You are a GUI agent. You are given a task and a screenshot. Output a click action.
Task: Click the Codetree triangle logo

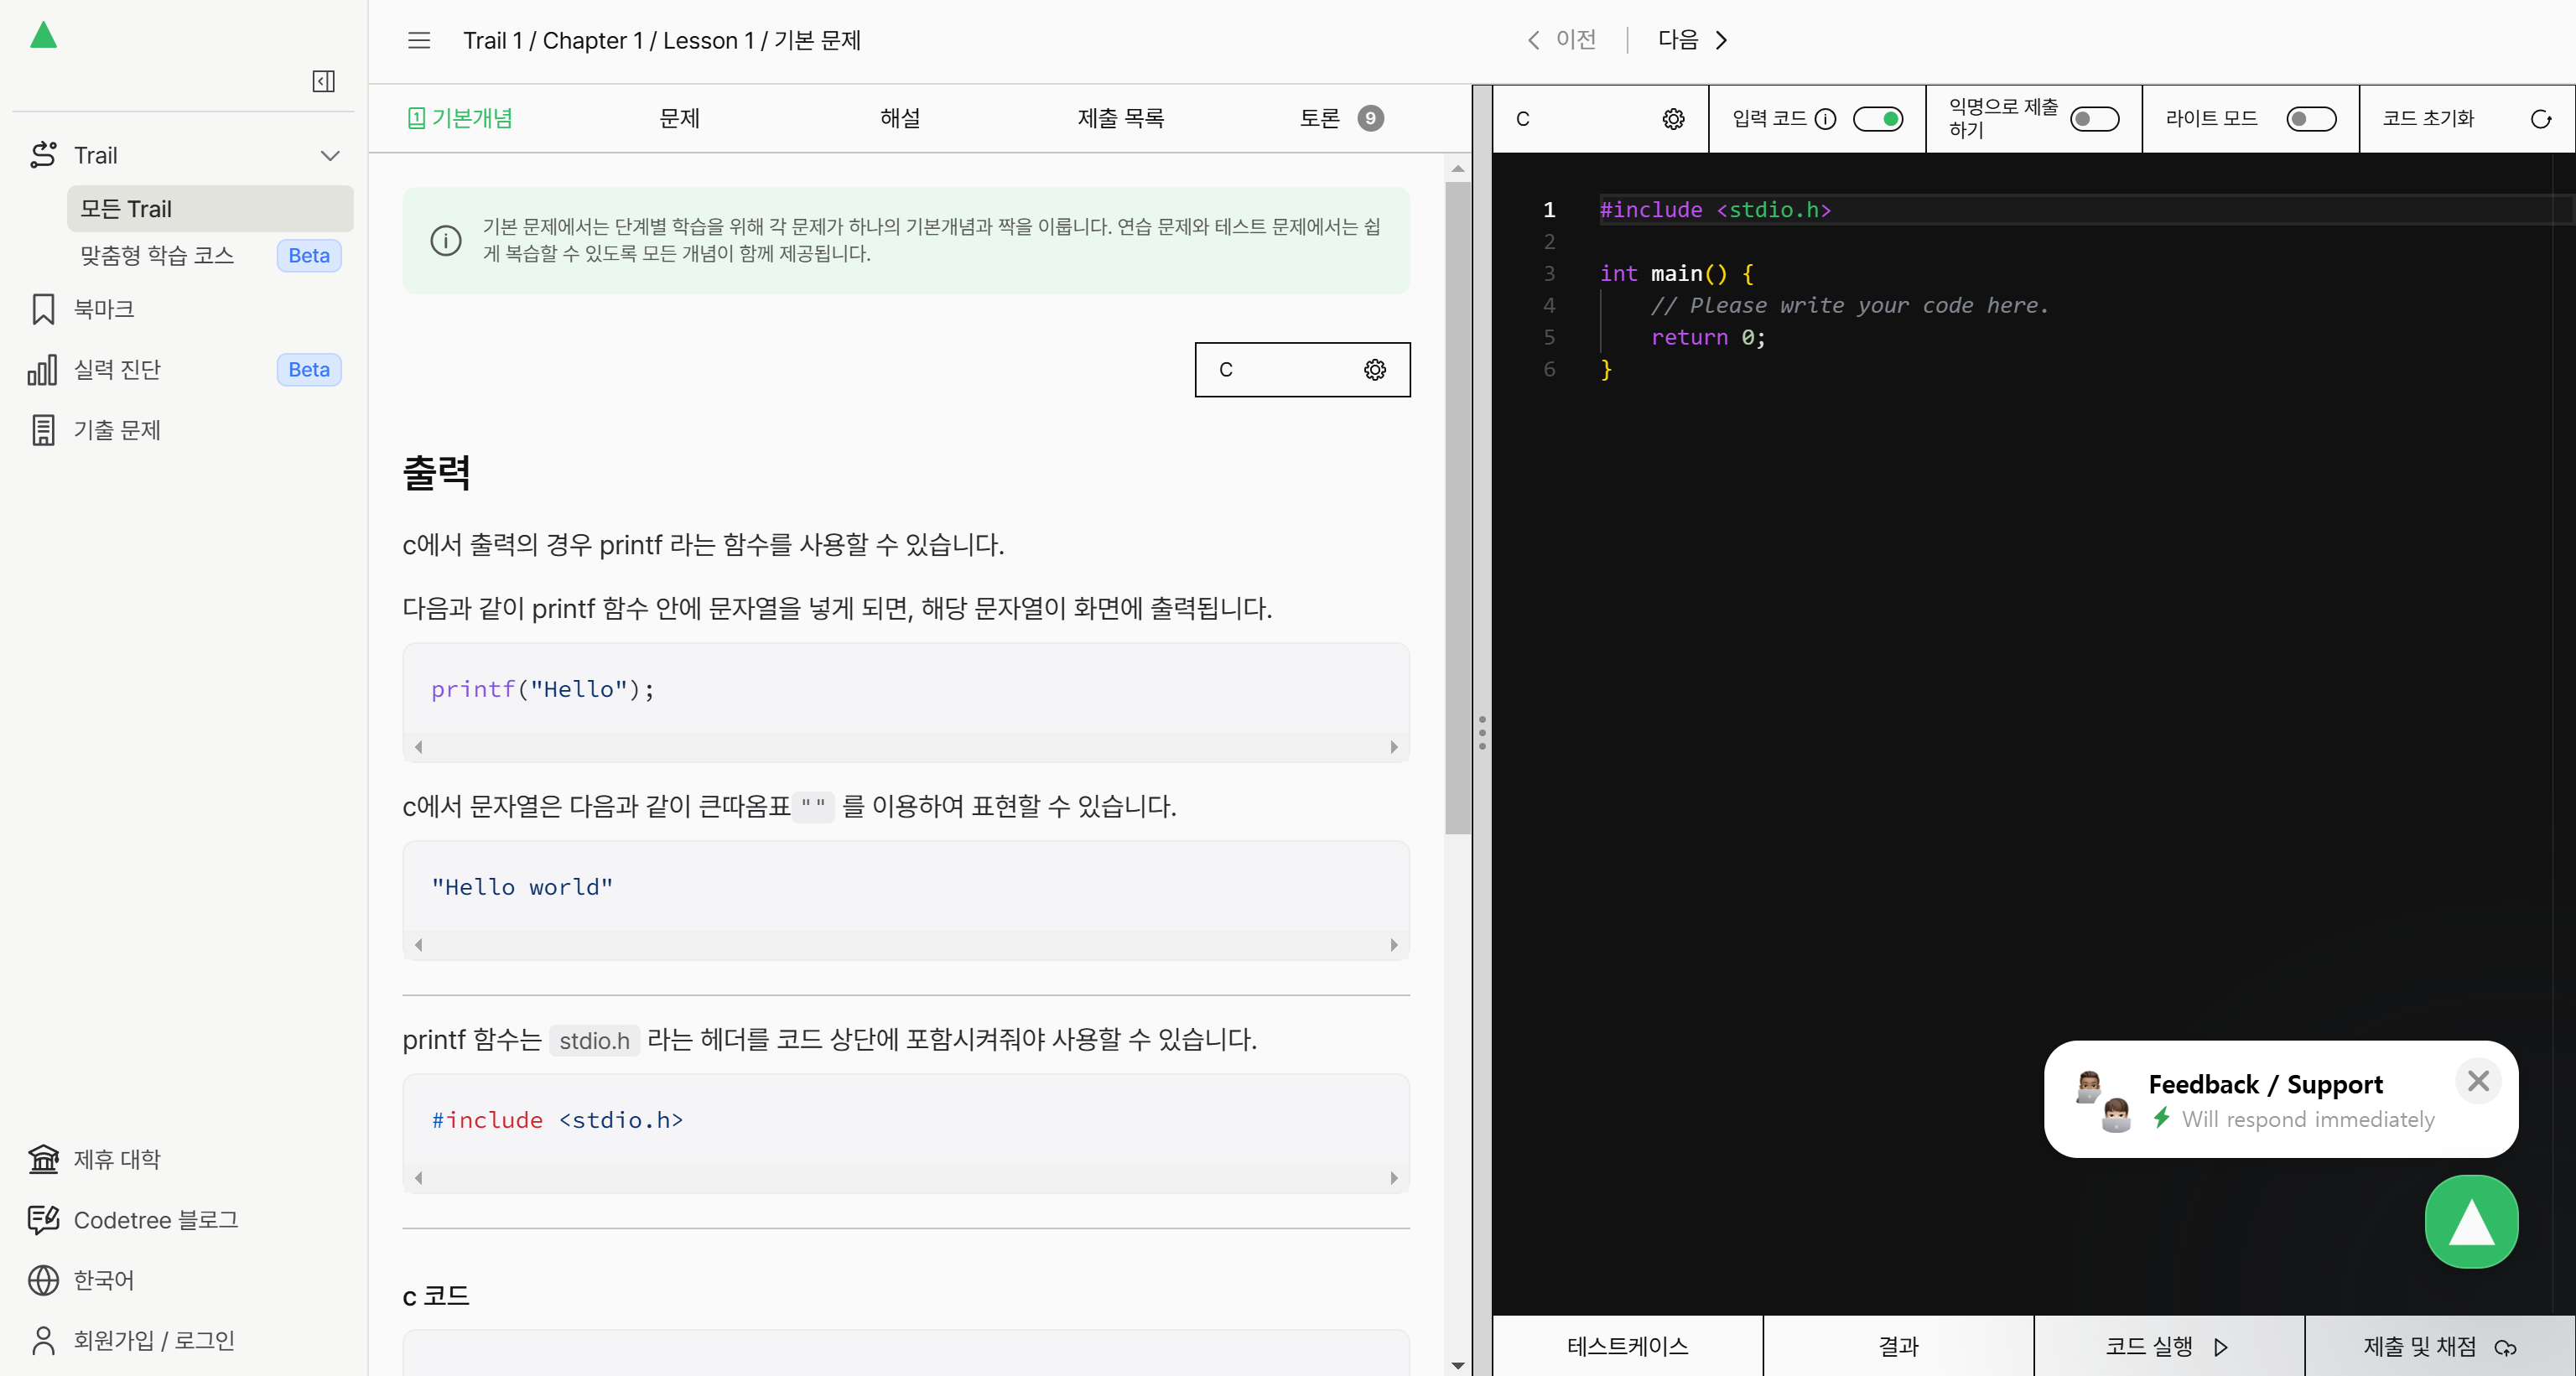click(x=43, y=36)
